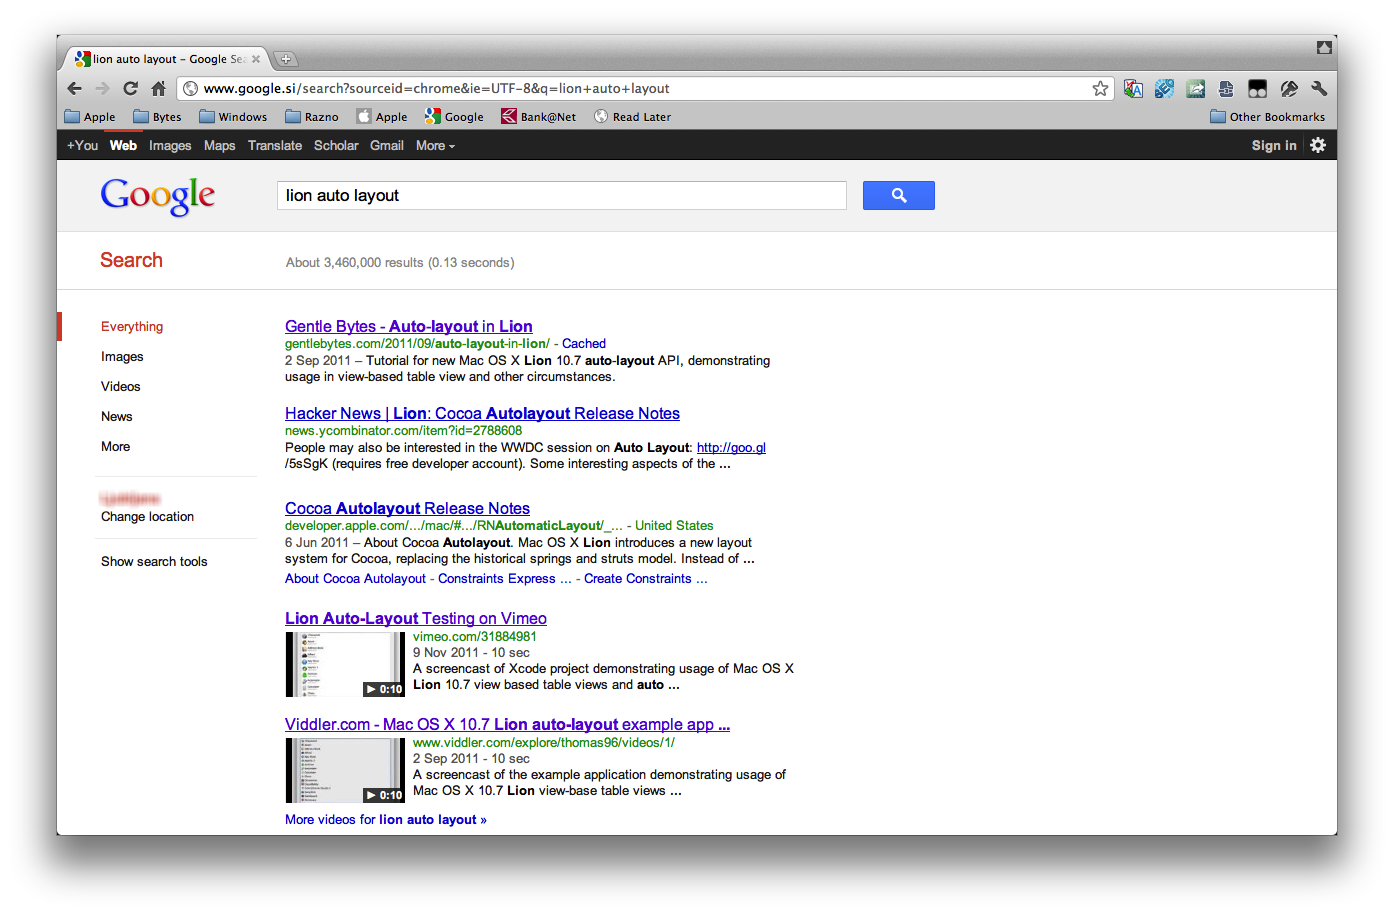The height and width of the screenshot is (914, 1394).
Task: Click the key-in-circle extension icon
Action: 1289,89
